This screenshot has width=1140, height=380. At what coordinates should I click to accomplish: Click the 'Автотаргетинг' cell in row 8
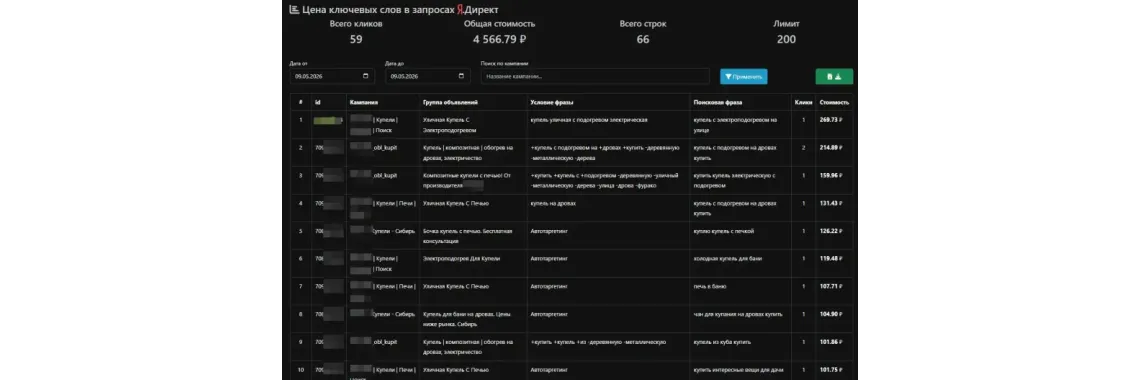click(x=549, y=314)
